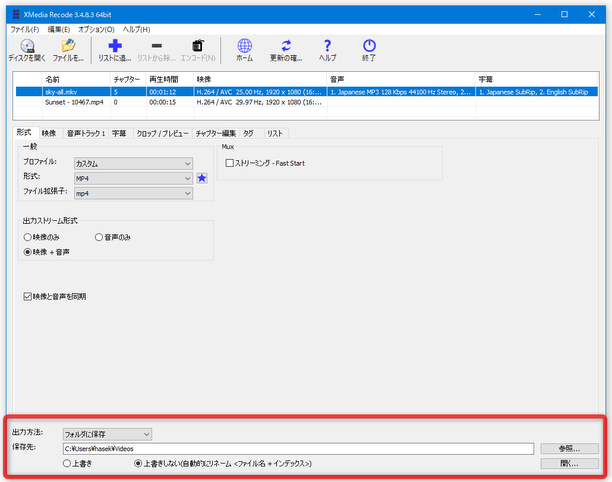Open the ファイル(F) menu

tap(25, 29)
